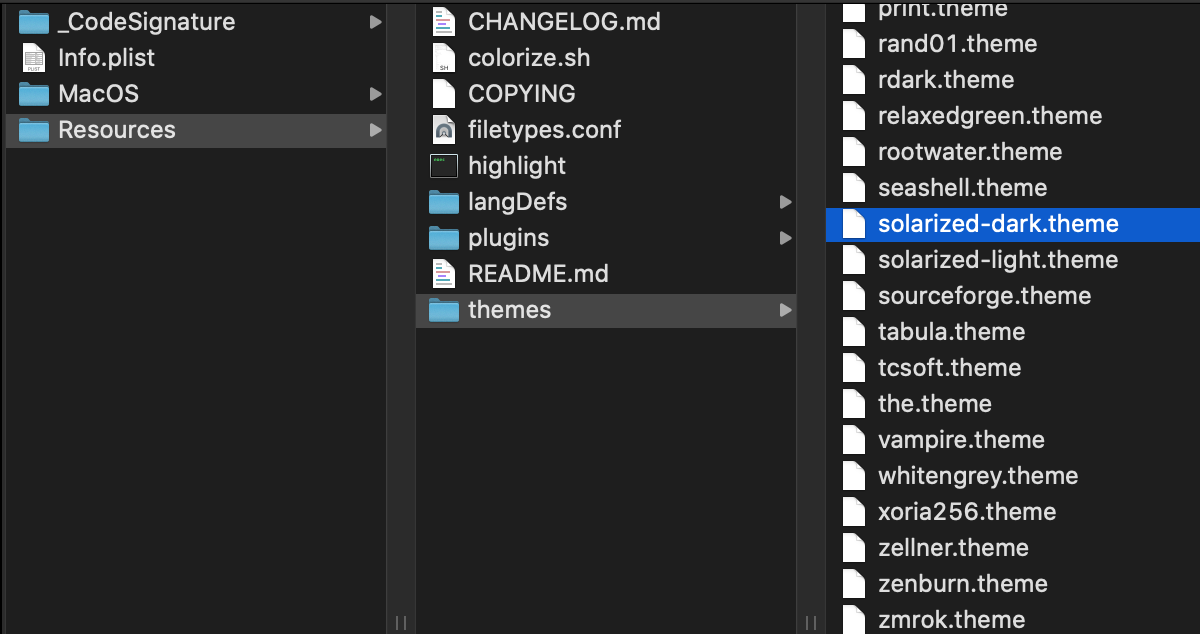Click the _CodeSignature folder icon
This screenshot has width=1200, height=634.
34,22
